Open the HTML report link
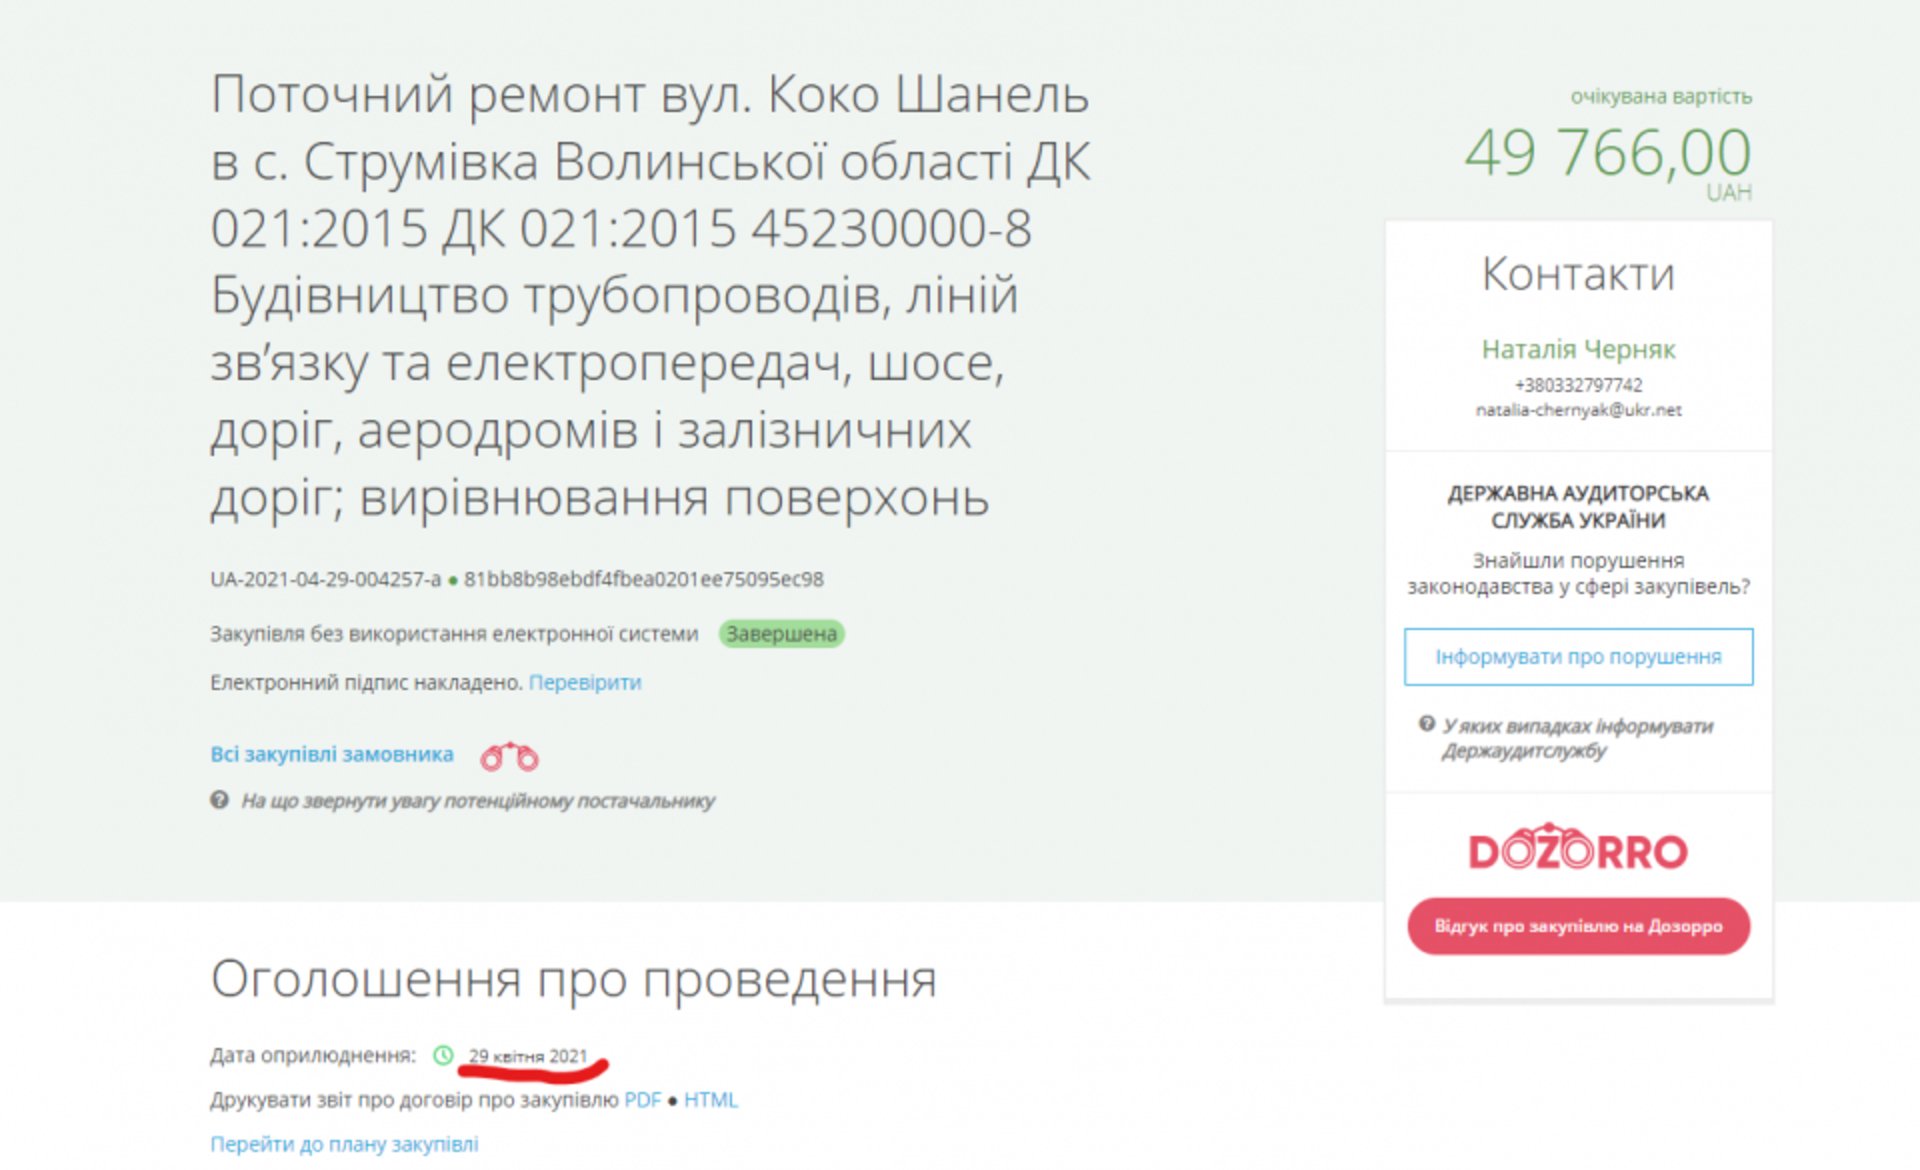Image resolution: width=1920 pixels, height=1170 pixels. tap(711, 1100)
